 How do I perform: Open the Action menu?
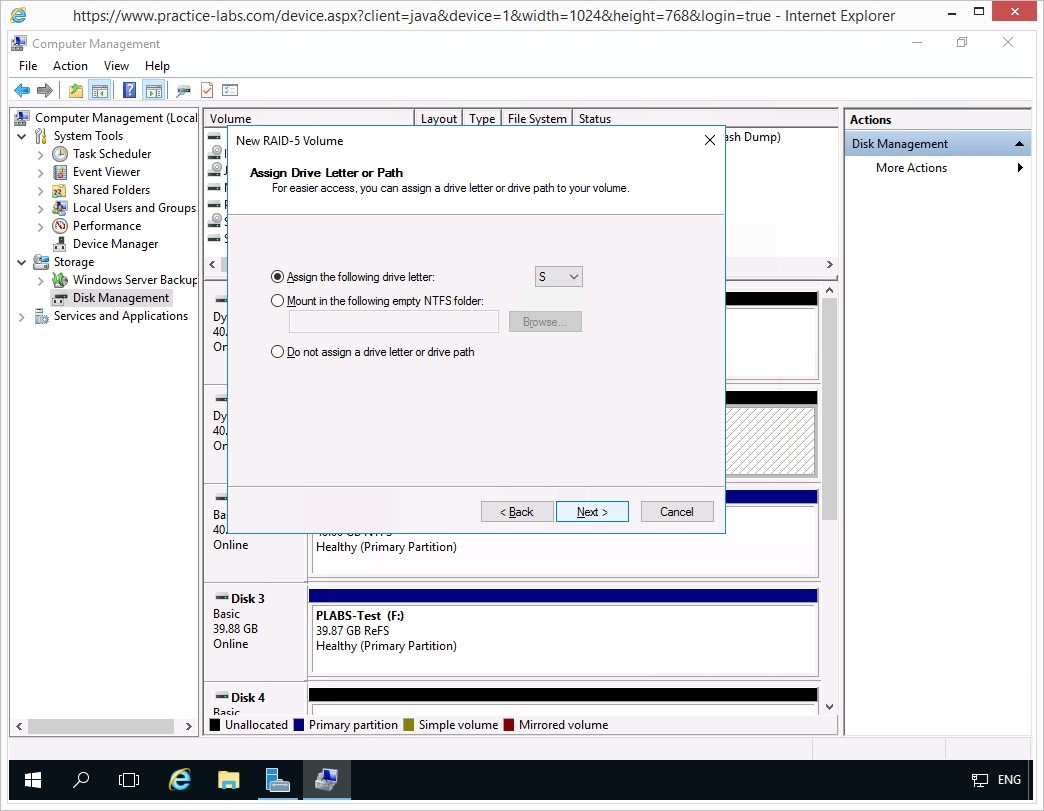coord(70,66)
